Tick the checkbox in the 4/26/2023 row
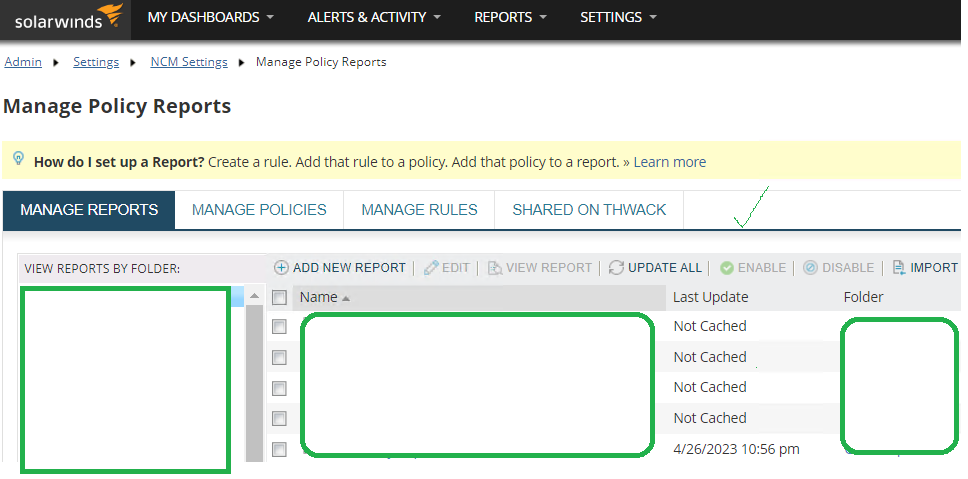This screenshot has width=968, height=479. (x=280, y=449)
